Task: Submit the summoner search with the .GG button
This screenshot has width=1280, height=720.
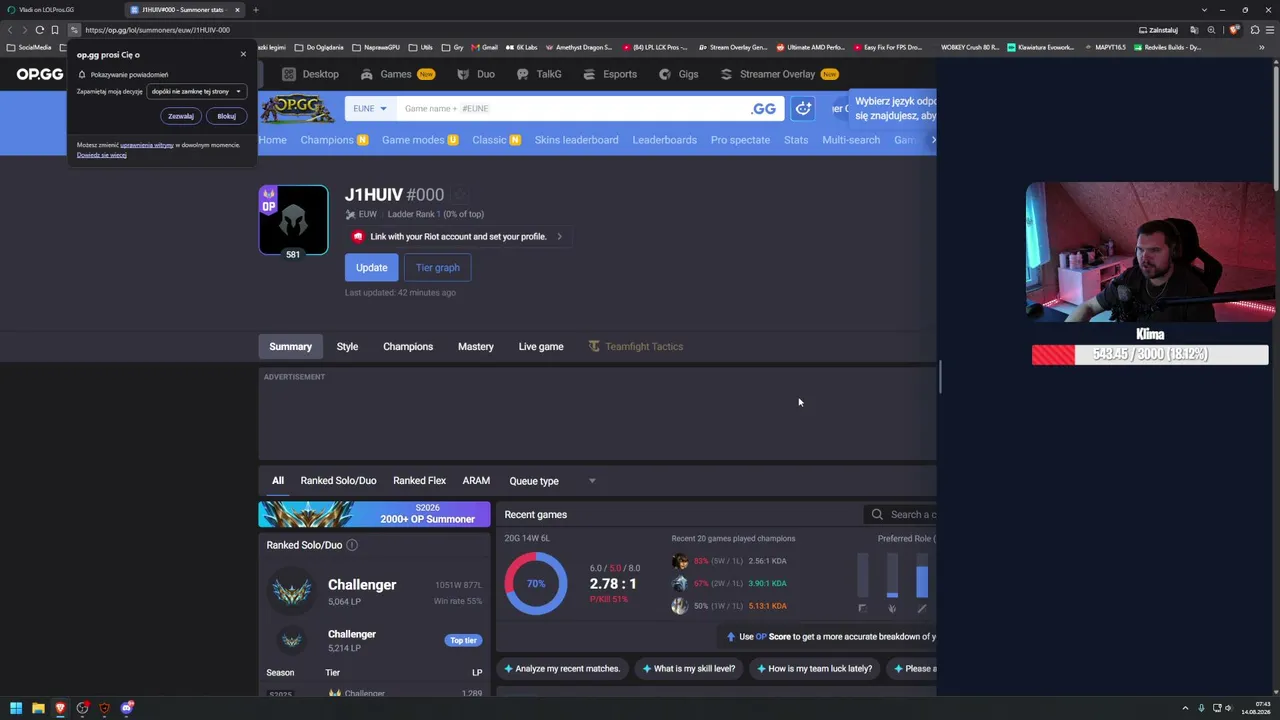Action: click(x=763, y=108)
